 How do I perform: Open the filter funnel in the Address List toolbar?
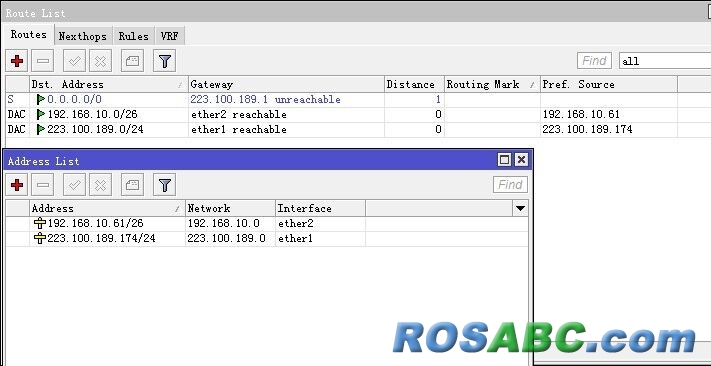pyautogui.click(x=165, y=185)
